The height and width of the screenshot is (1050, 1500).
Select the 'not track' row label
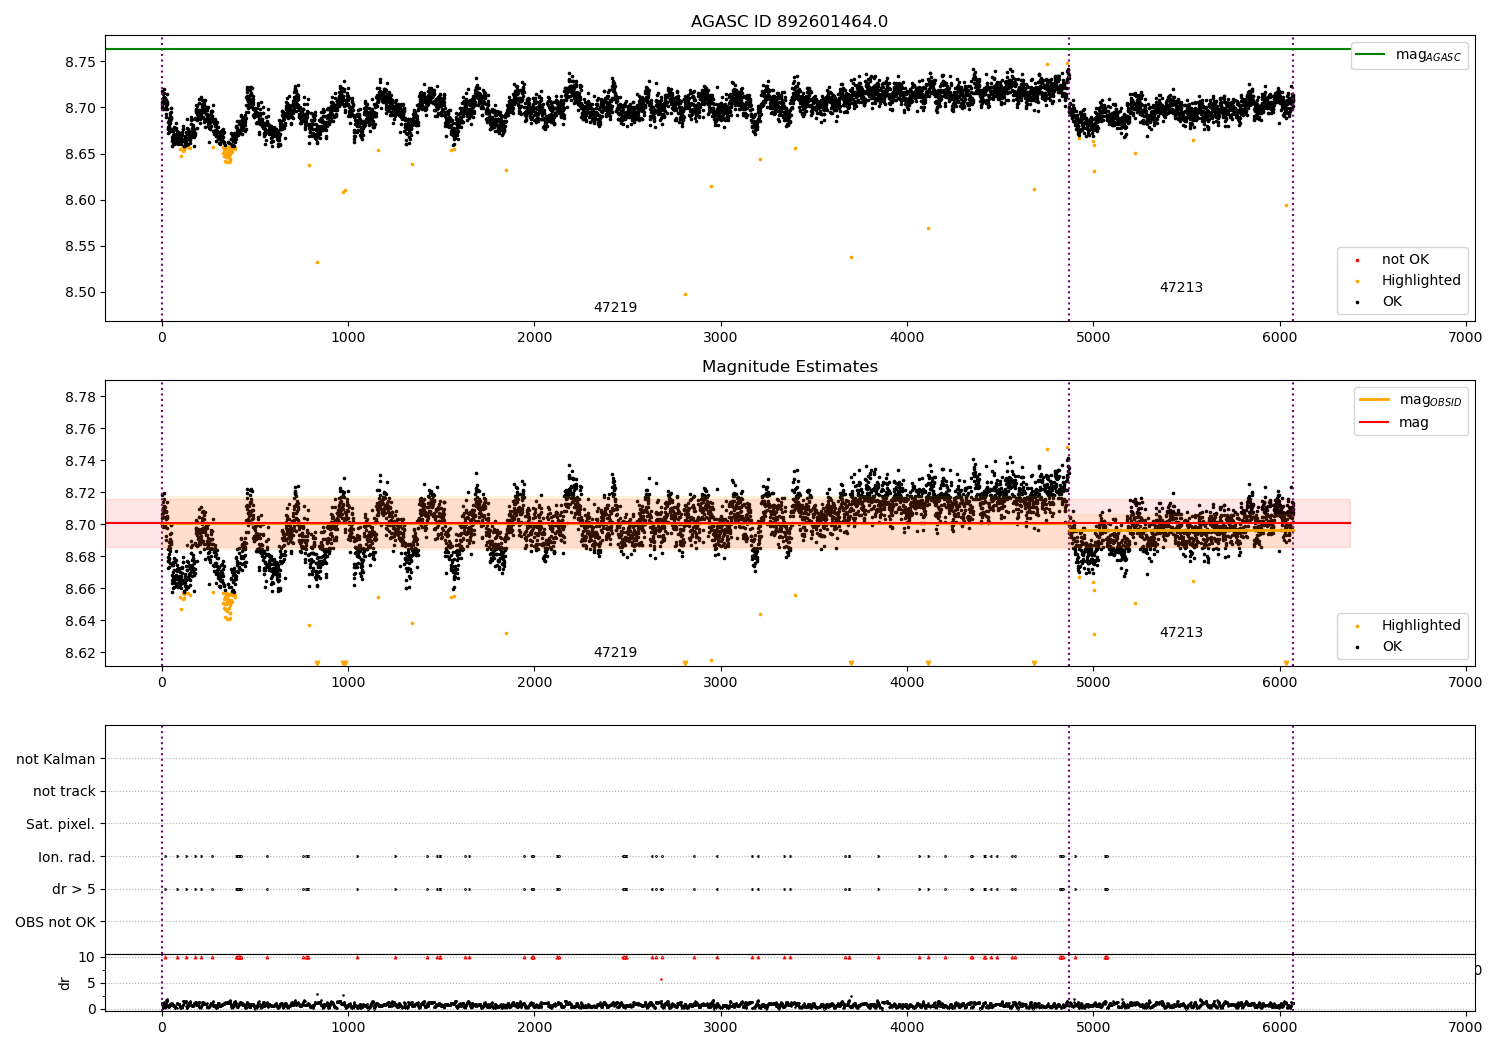coord(64,792)
